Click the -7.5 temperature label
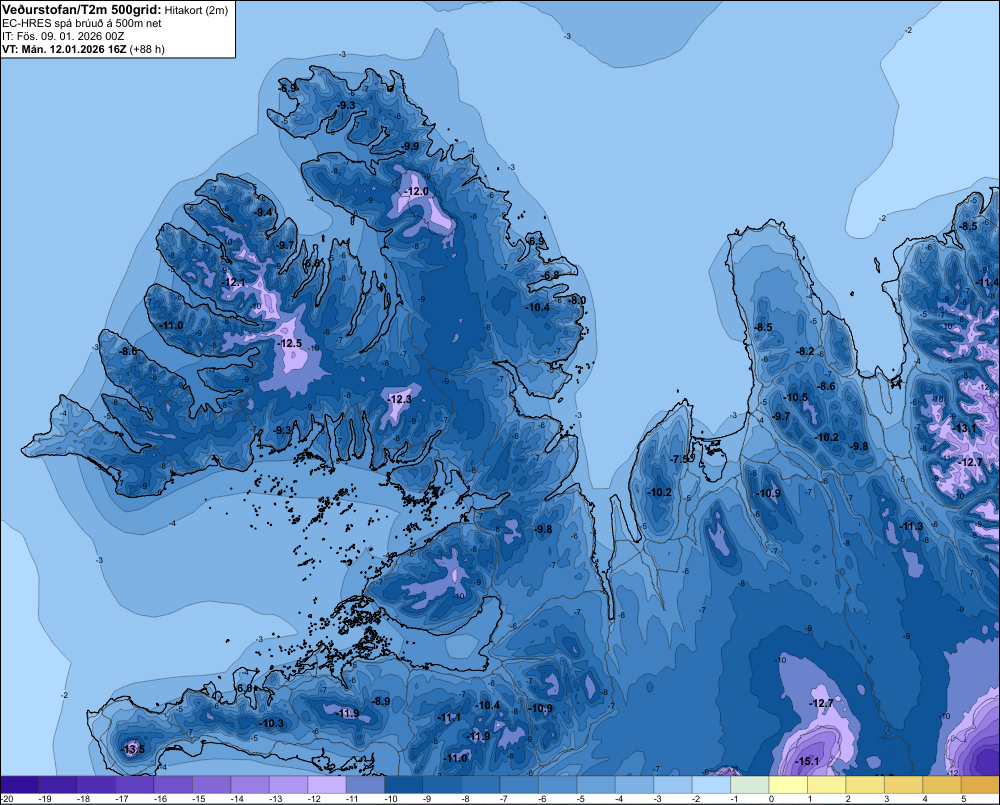This screenshot has width=1000, height=805. pyautogui.click(x=680, y=459)
